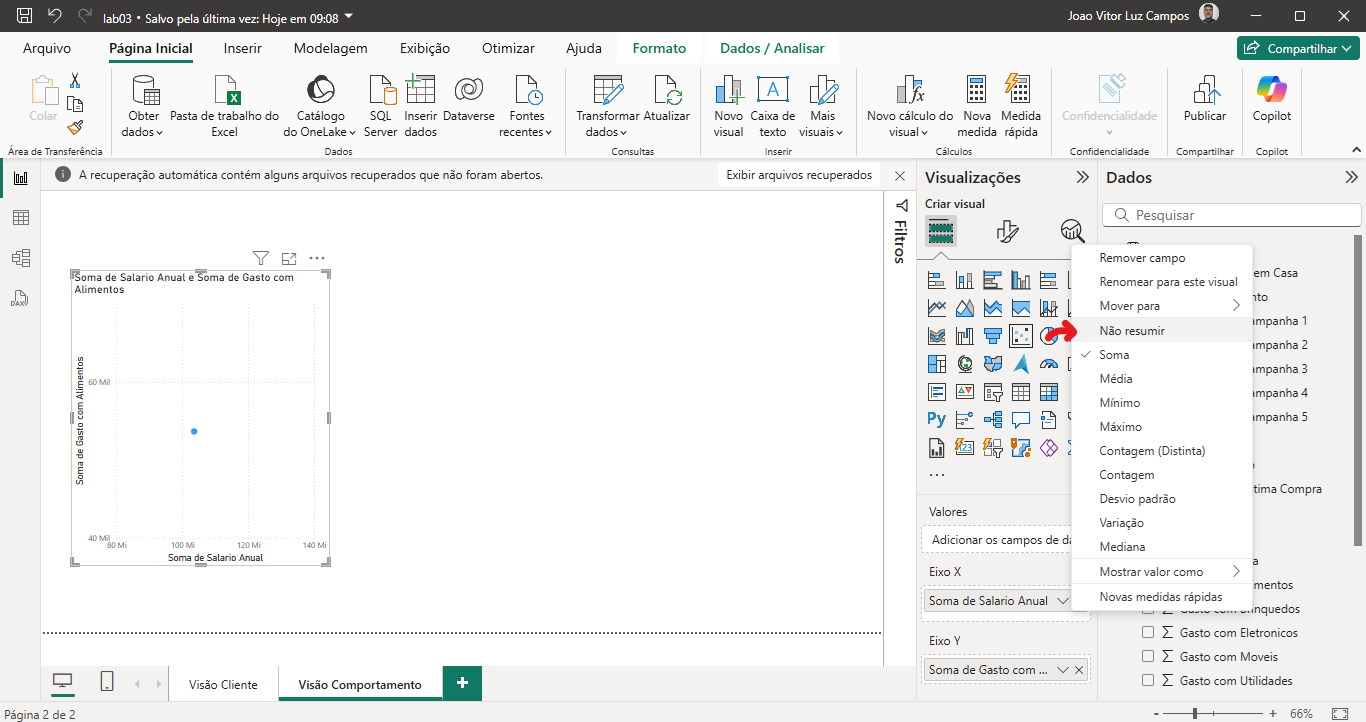
Task: Switch to Table view in left sidebar
Action: 20,218
